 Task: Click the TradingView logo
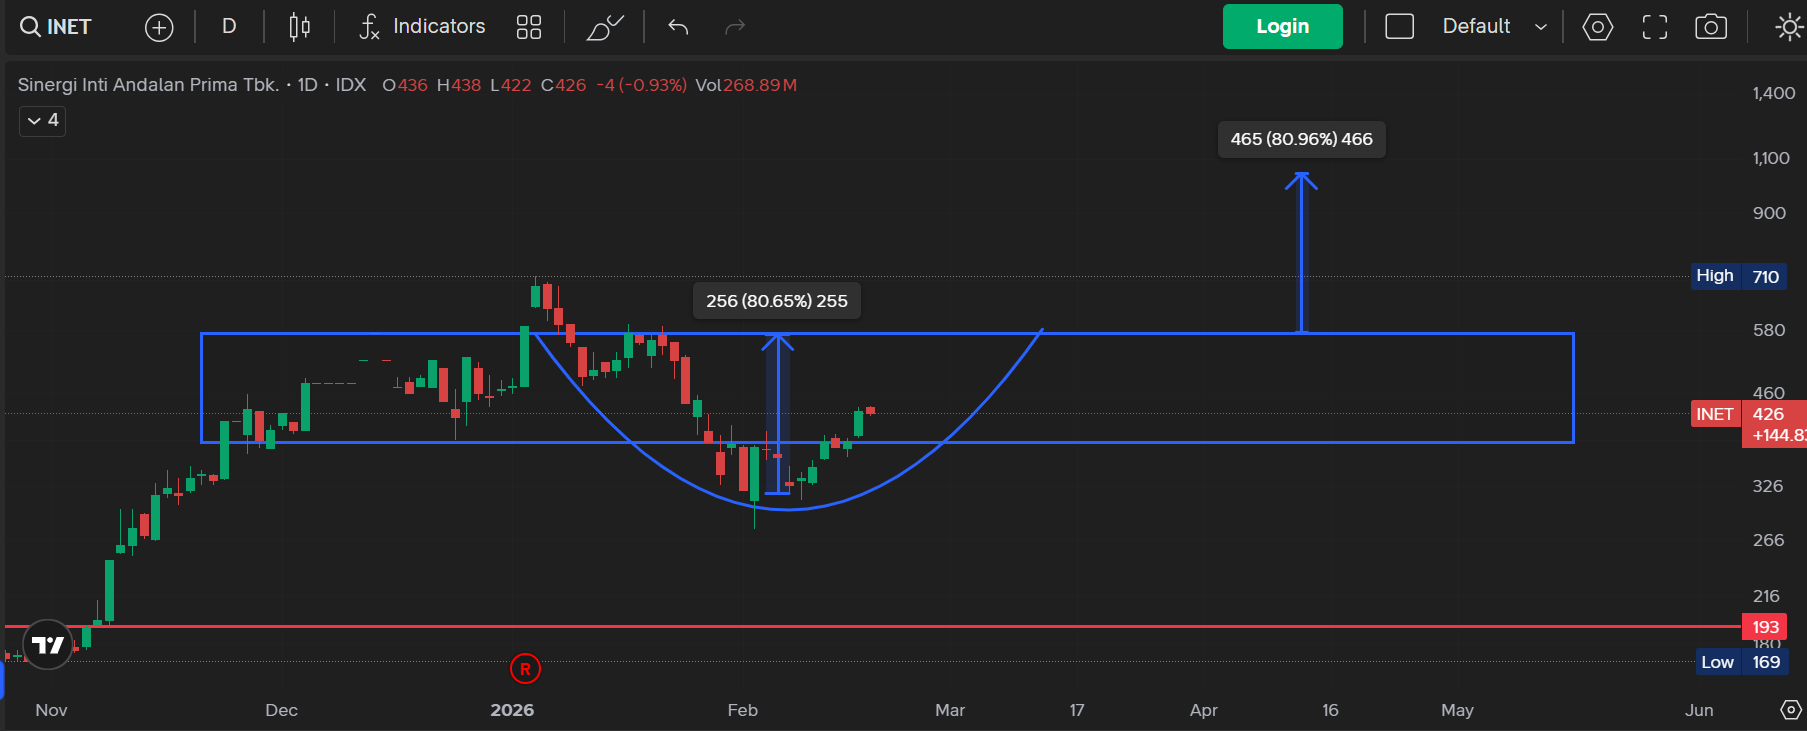click(48, 645)
